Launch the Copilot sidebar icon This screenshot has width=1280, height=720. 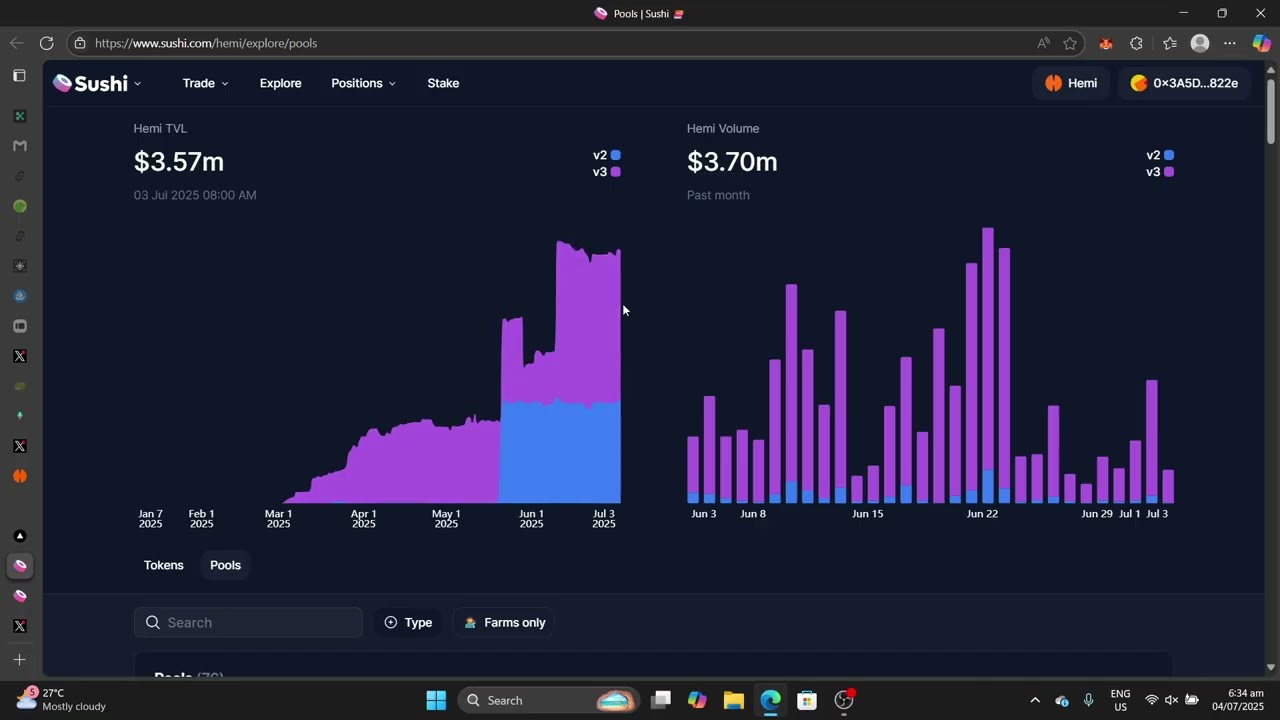click(x=1262, y=43)
